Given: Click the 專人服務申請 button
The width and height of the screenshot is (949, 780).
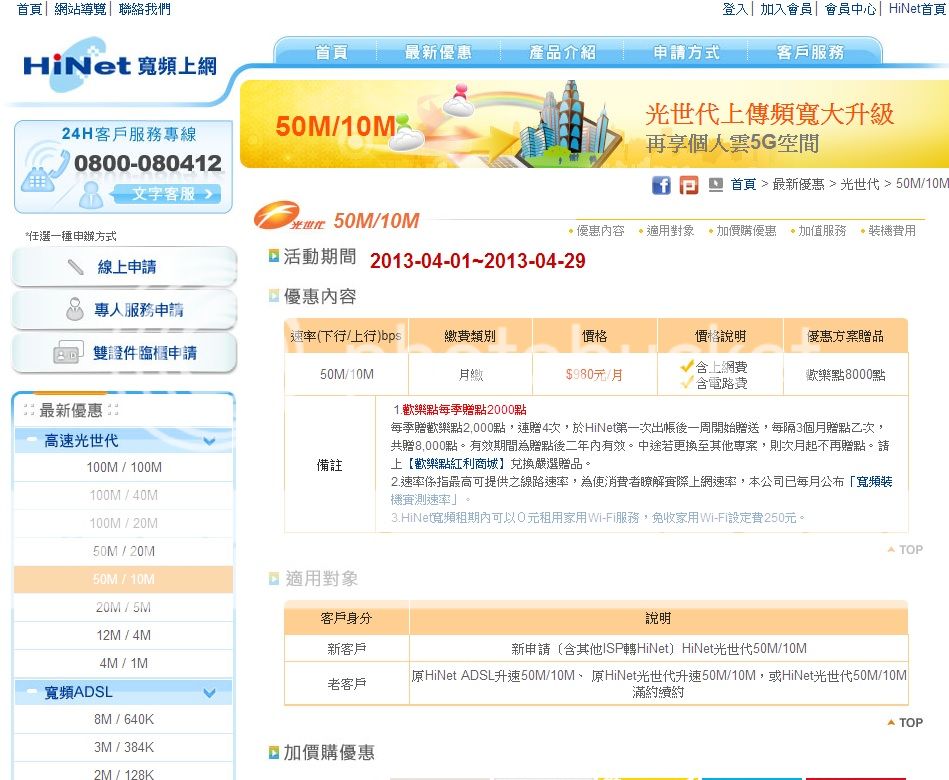Looking at the screenshot, I should [x=123, y=310].
